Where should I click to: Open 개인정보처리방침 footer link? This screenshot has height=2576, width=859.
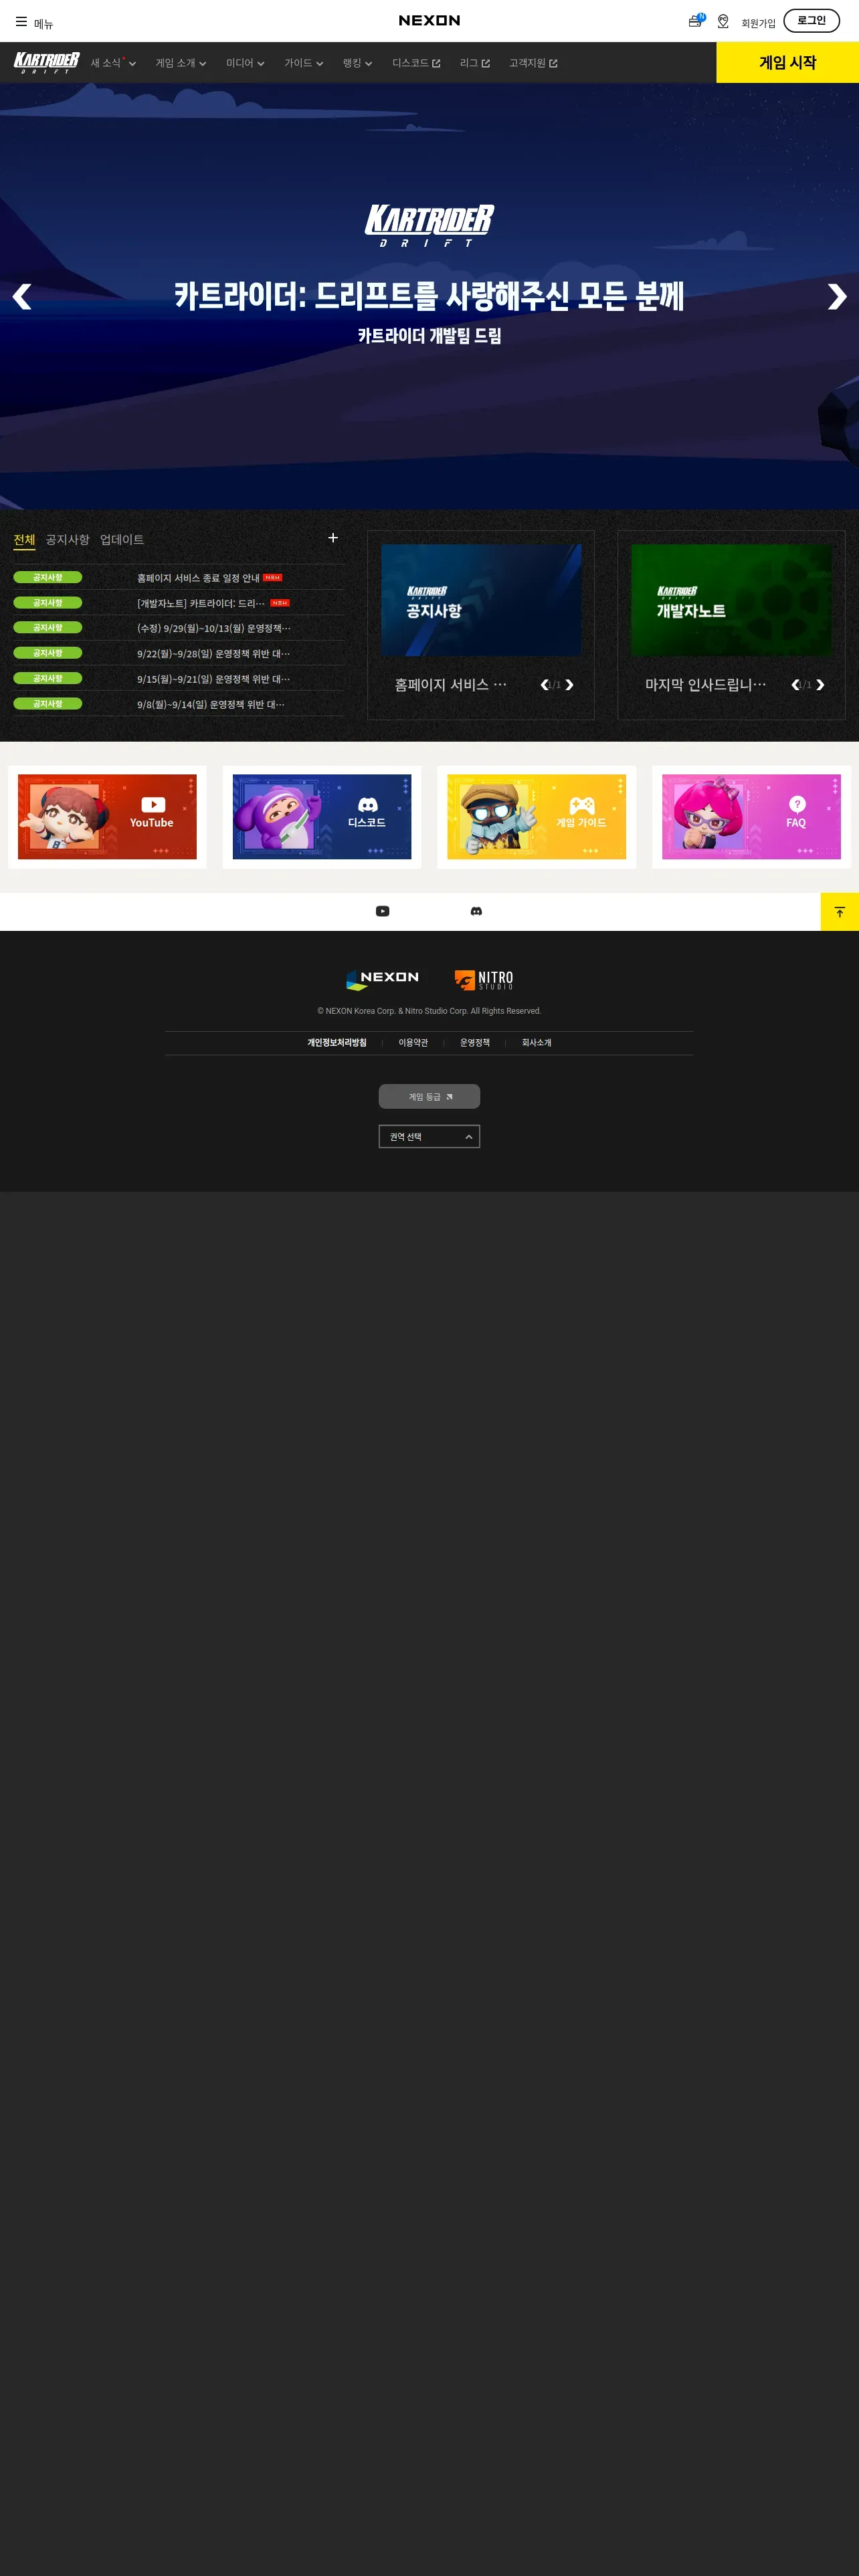point(337,1043)
